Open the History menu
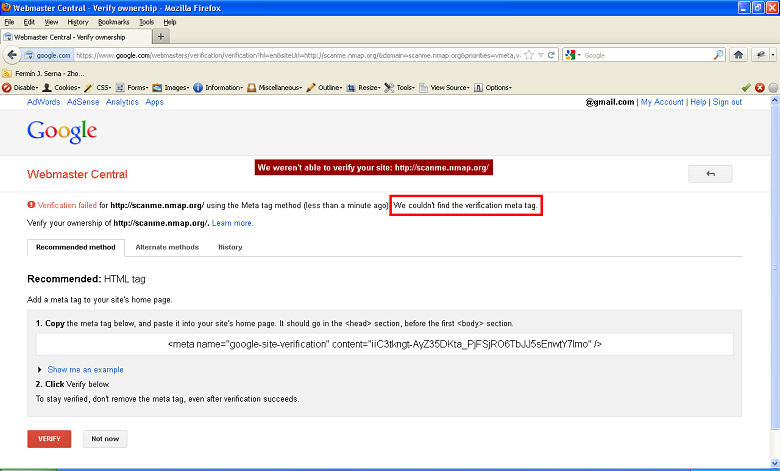 (78, 22)
